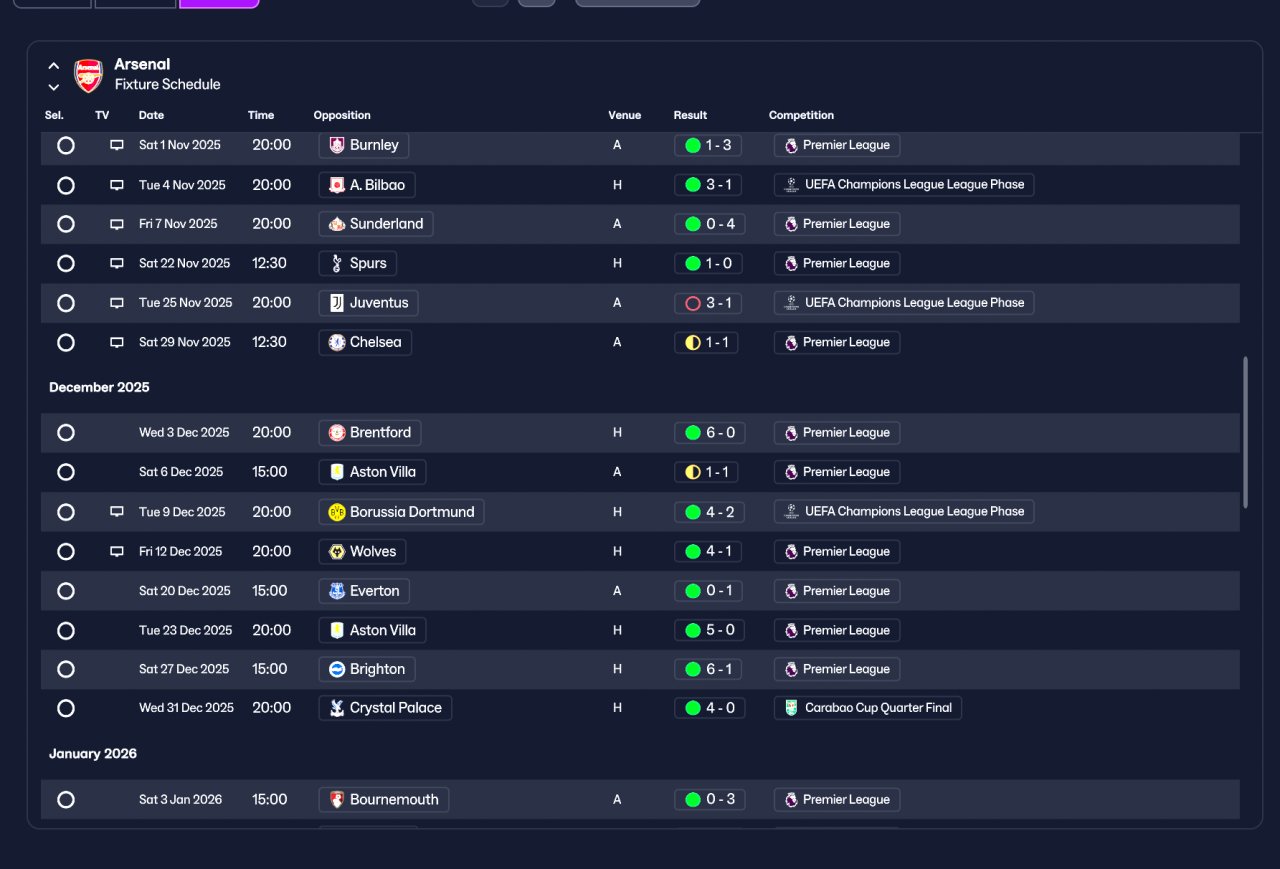
Task: Select the Brentford match radio button
Action: tap(66, 433)
